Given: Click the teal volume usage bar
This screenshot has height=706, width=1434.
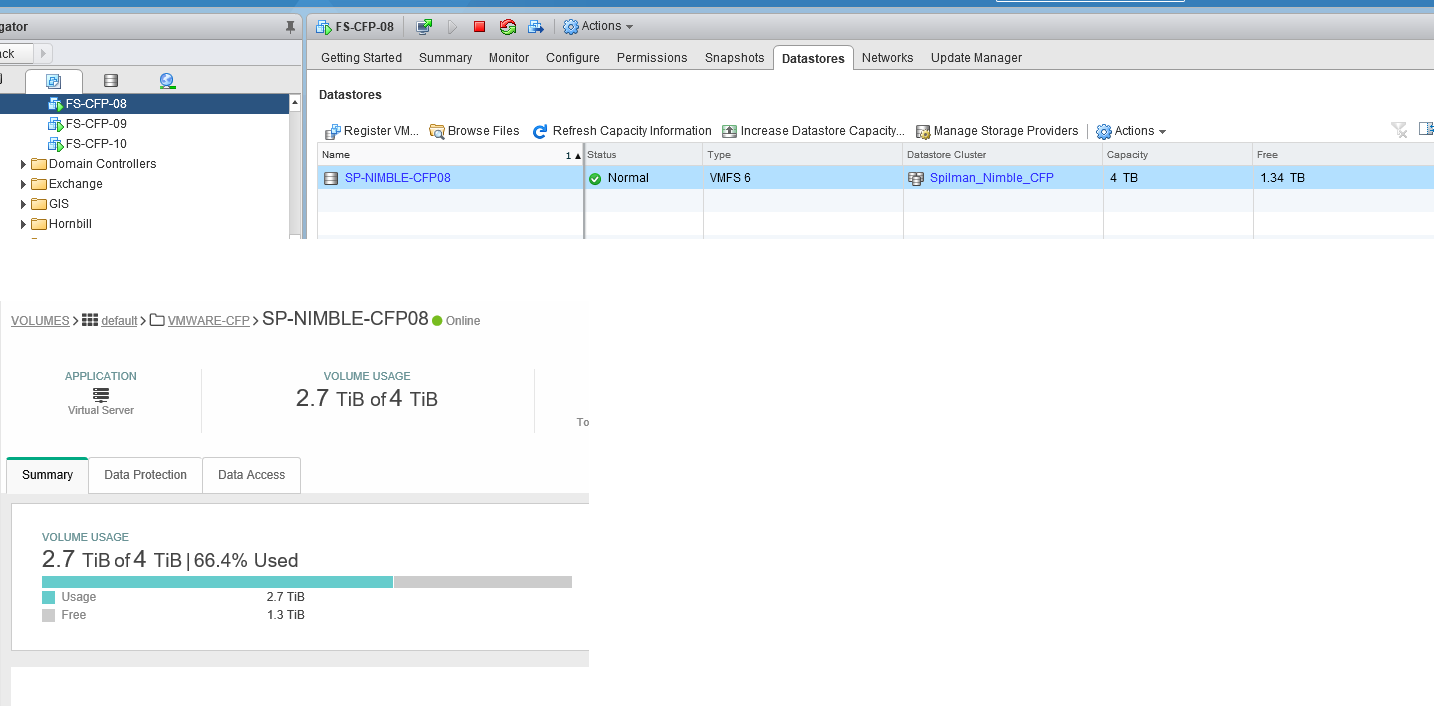Looking at the screenshot, I should tap(217, 582).
